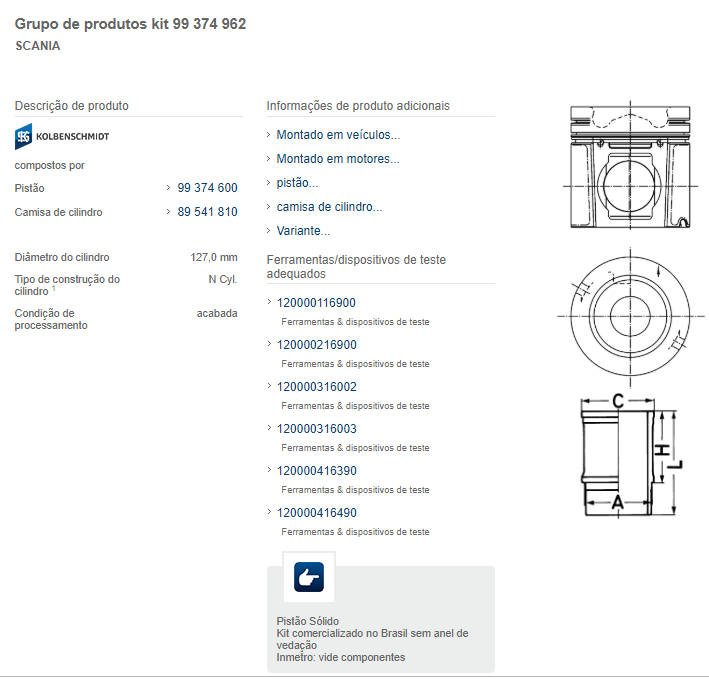Viewport: 709px width, 679px height.
Task: Click the pointing hand info icon
Action: (x=309, y=577)
